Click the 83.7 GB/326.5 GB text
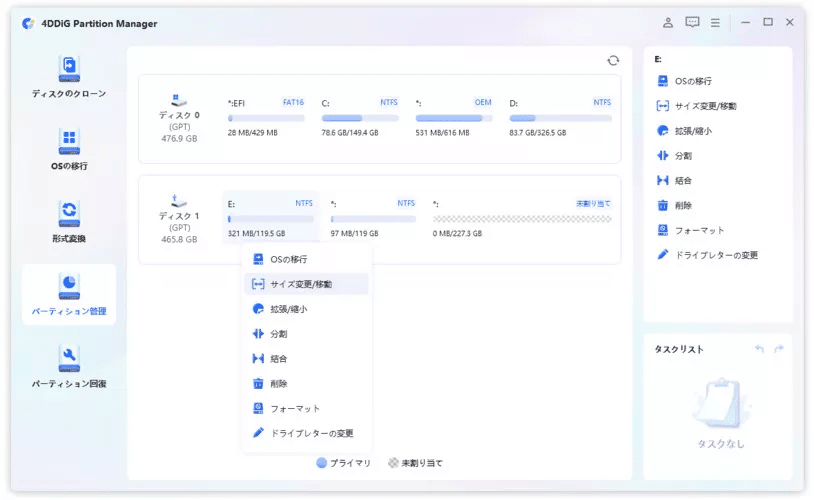Screen dimensions: 814x500 click(x=538, y=133)
